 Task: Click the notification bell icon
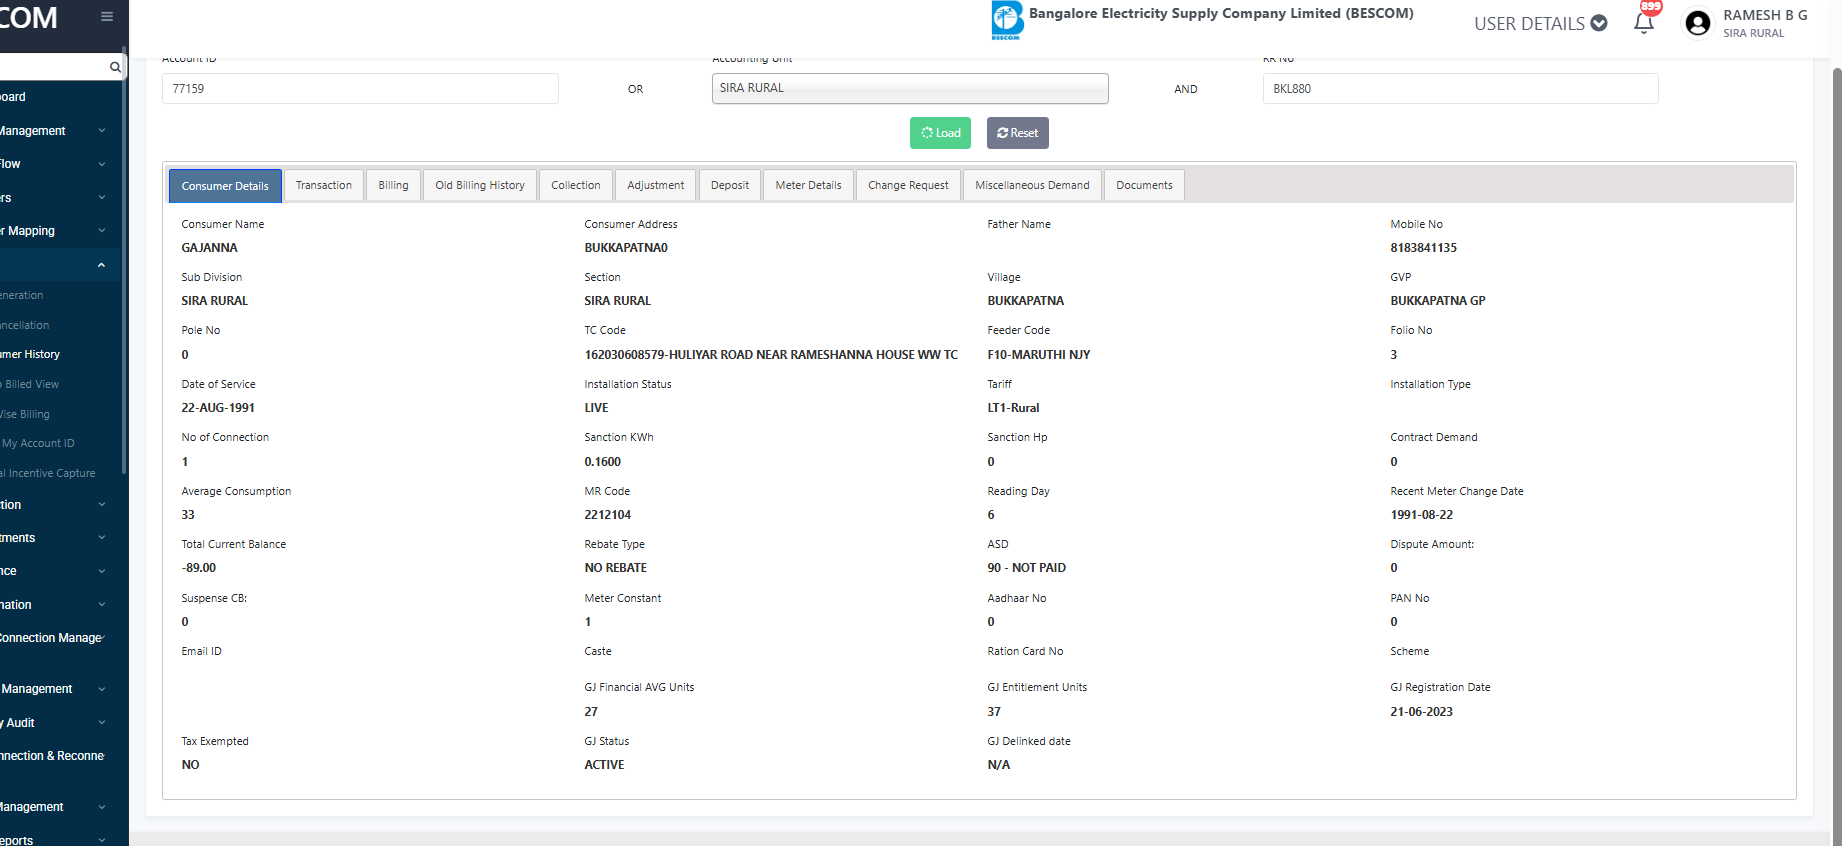1644,23
